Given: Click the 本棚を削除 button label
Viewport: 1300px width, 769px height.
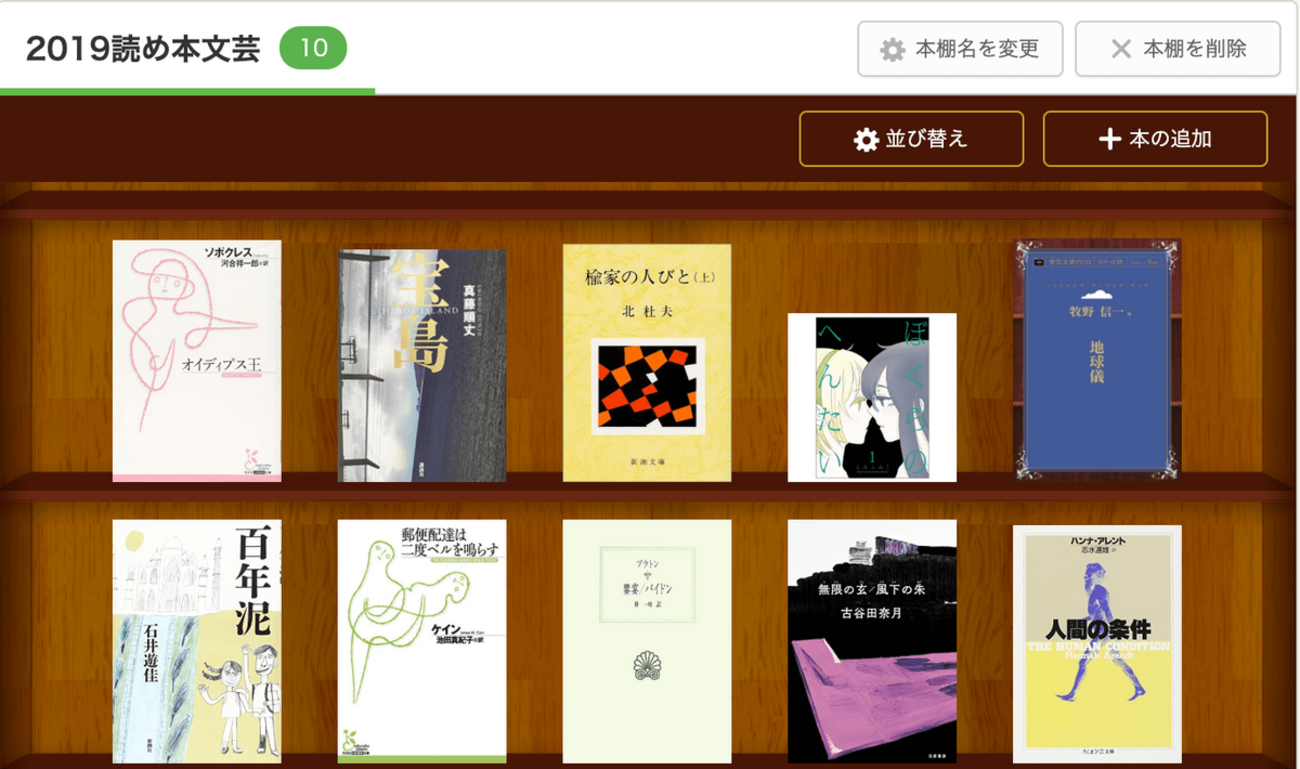Looking at the screenshot, I should 1194,48.
